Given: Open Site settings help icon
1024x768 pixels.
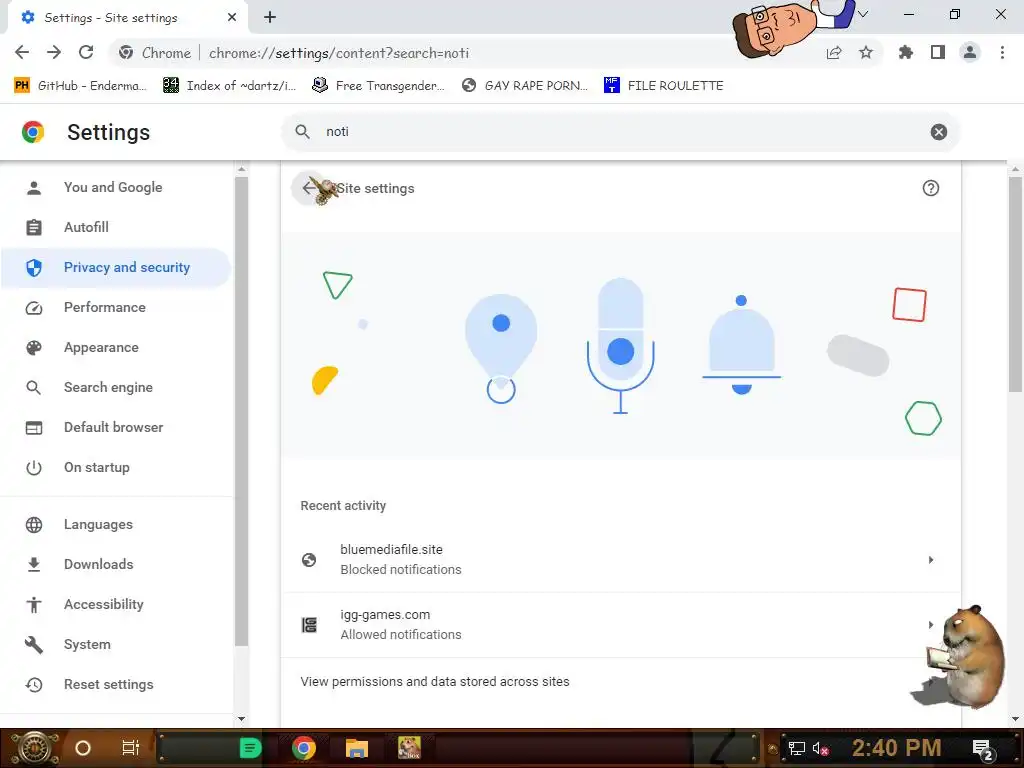Looking at the screenshot, I should point(931,188).
